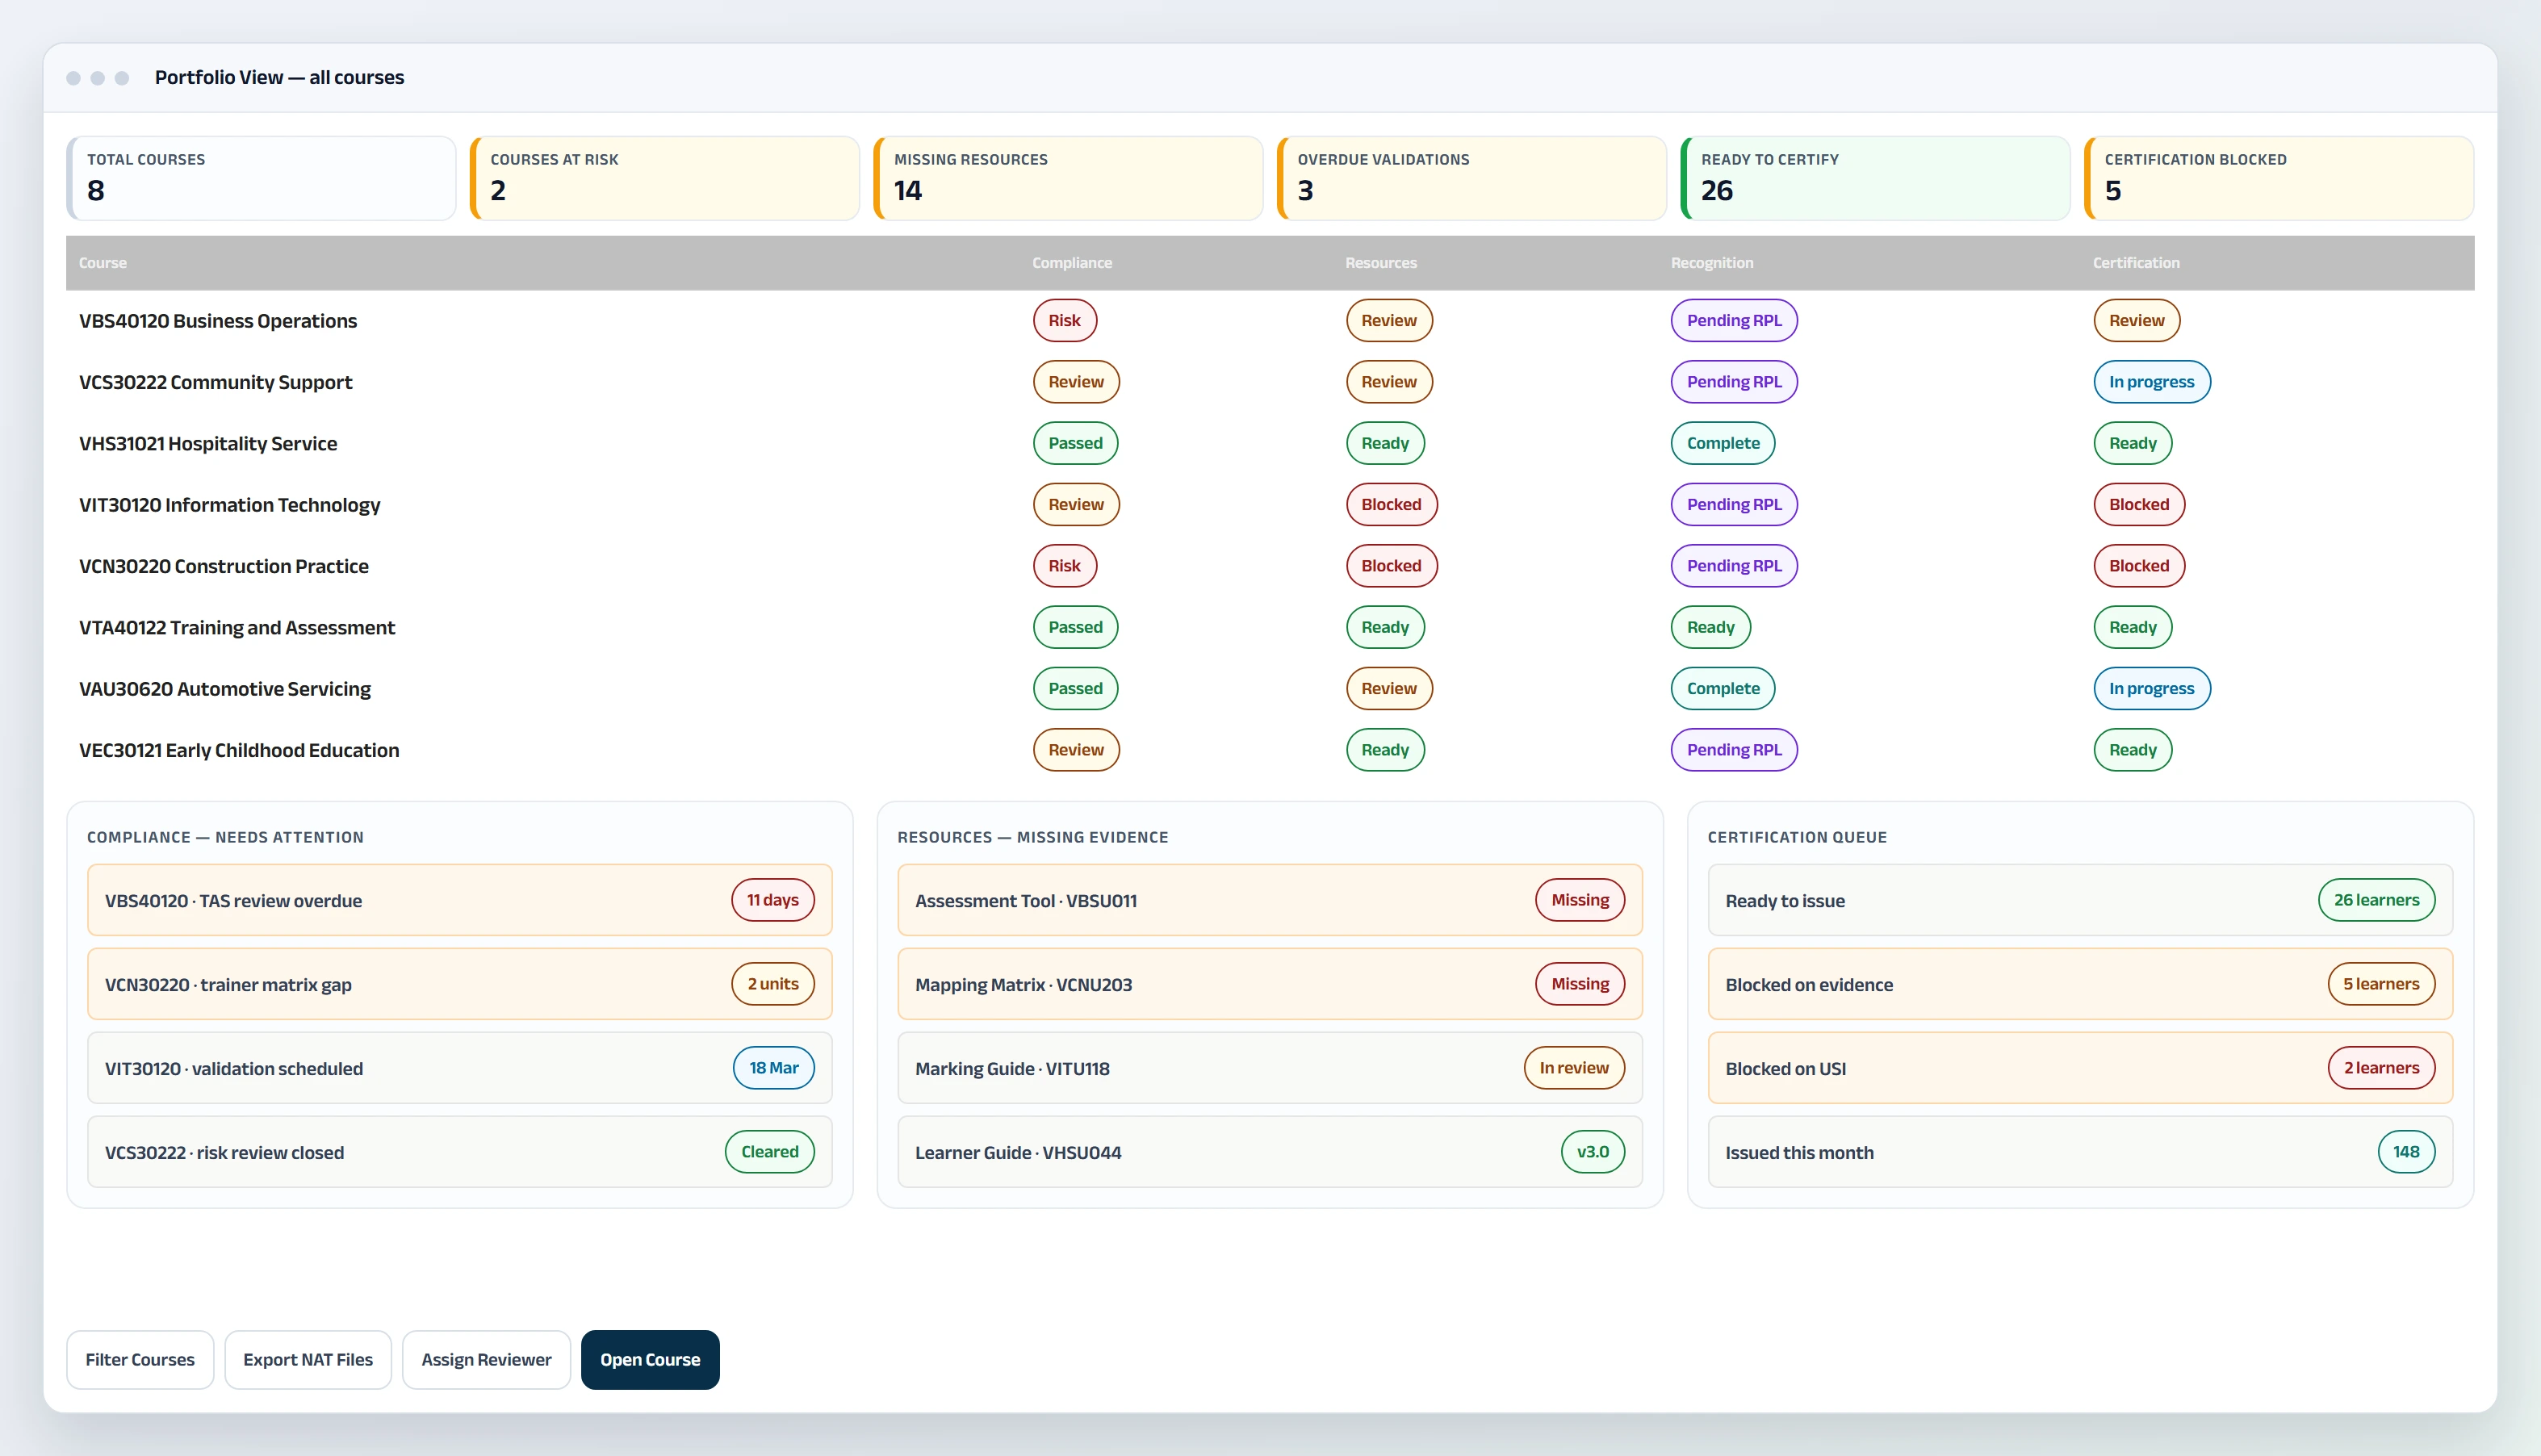Click the Filter Courses button
The height and width of the screenshot is (1456, 2541).
140,1359
